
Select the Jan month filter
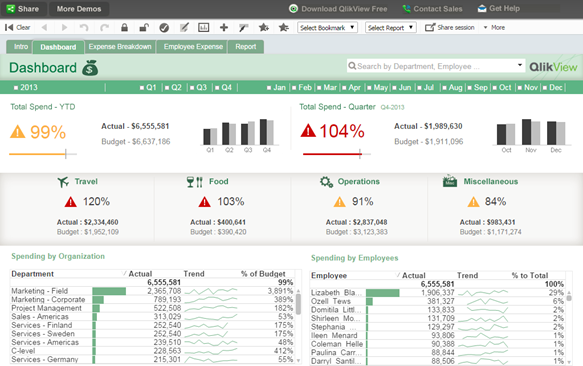click(276, 87)
